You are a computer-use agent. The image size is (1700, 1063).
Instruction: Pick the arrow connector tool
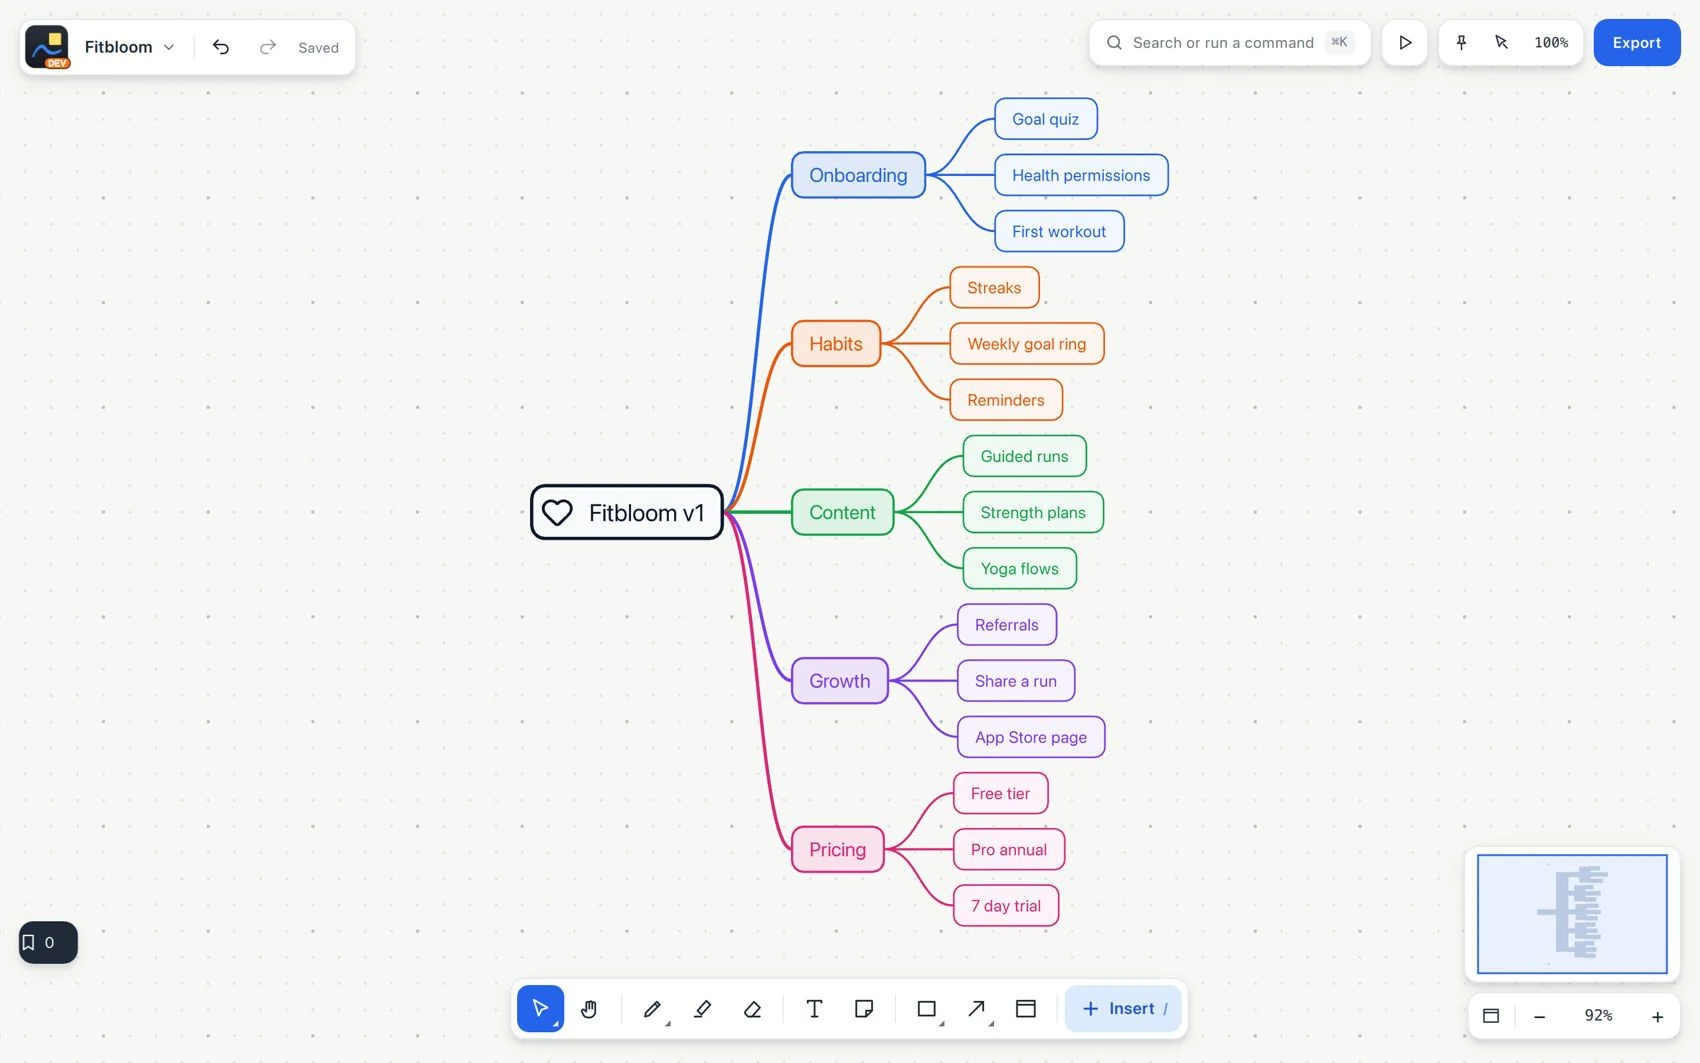(977, 1008)
